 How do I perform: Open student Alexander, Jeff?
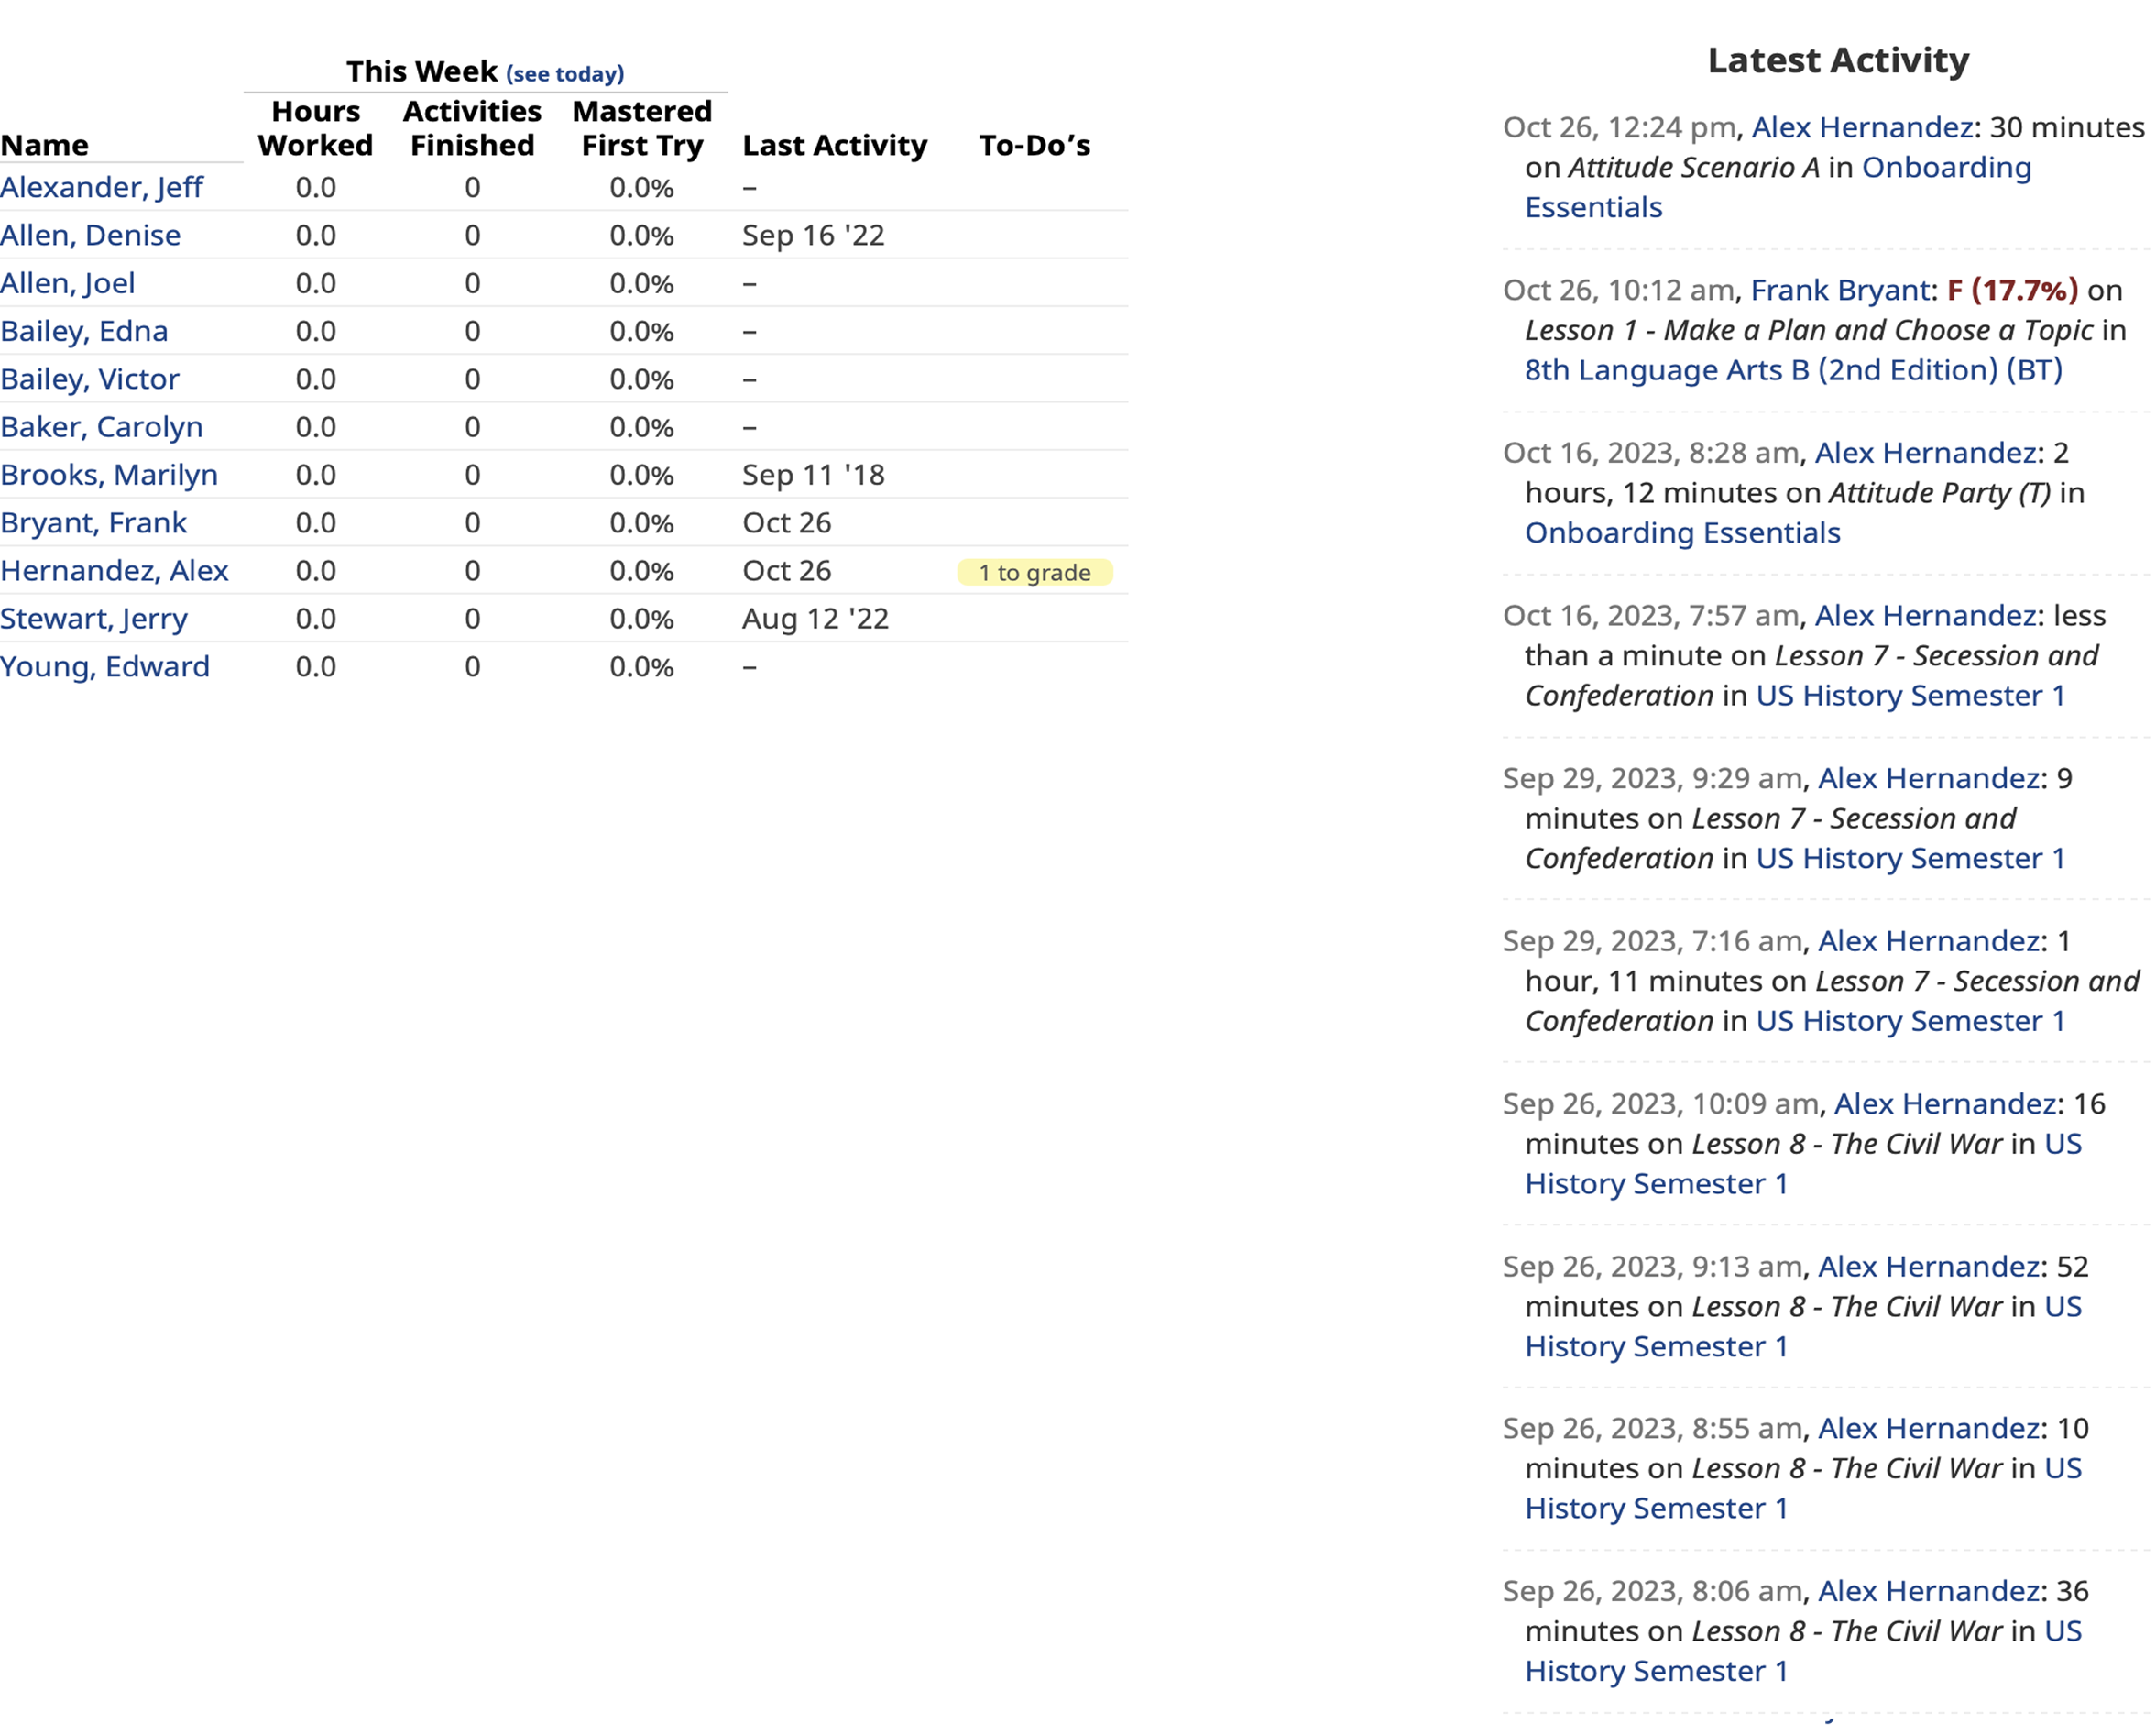point(102,187)
